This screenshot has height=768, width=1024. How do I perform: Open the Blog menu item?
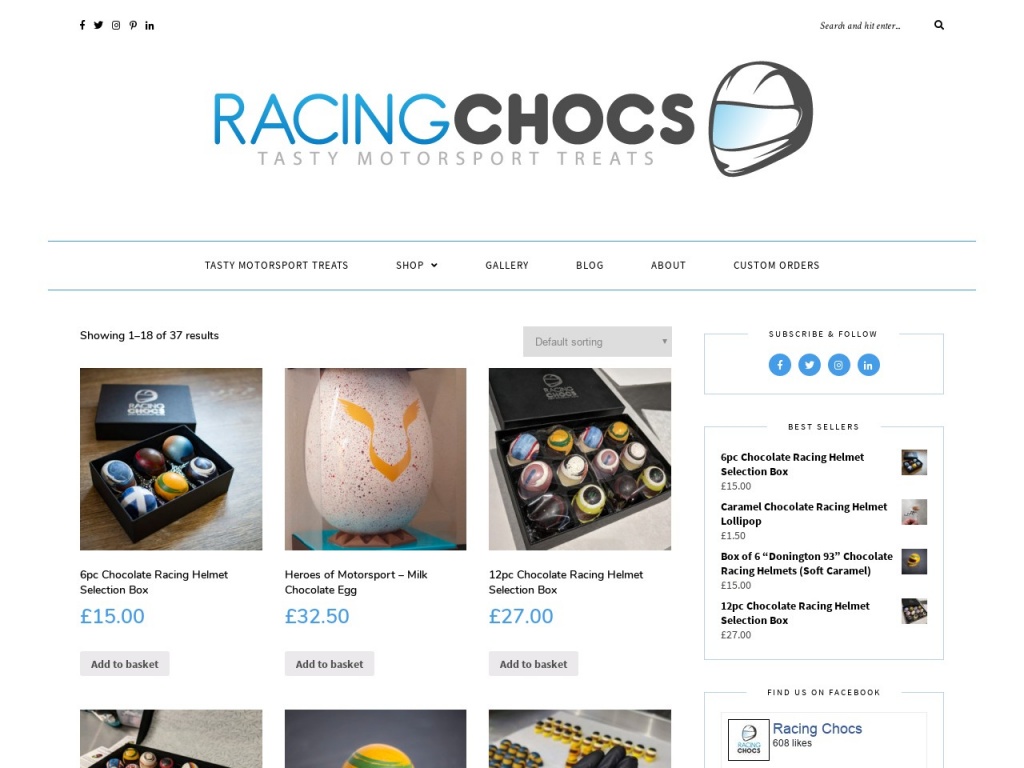point(590,265)
